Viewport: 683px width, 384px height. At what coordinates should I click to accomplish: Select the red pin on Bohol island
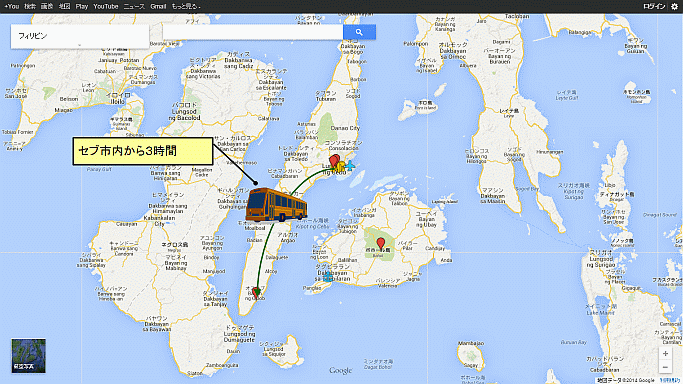click(x=381, y=244)
